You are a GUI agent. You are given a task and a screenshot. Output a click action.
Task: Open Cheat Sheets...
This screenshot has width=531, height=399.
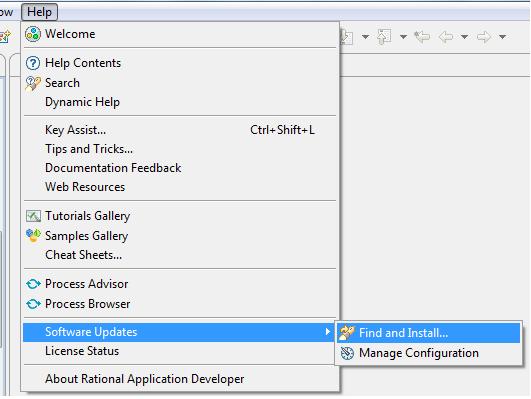[x=83, y=255]
